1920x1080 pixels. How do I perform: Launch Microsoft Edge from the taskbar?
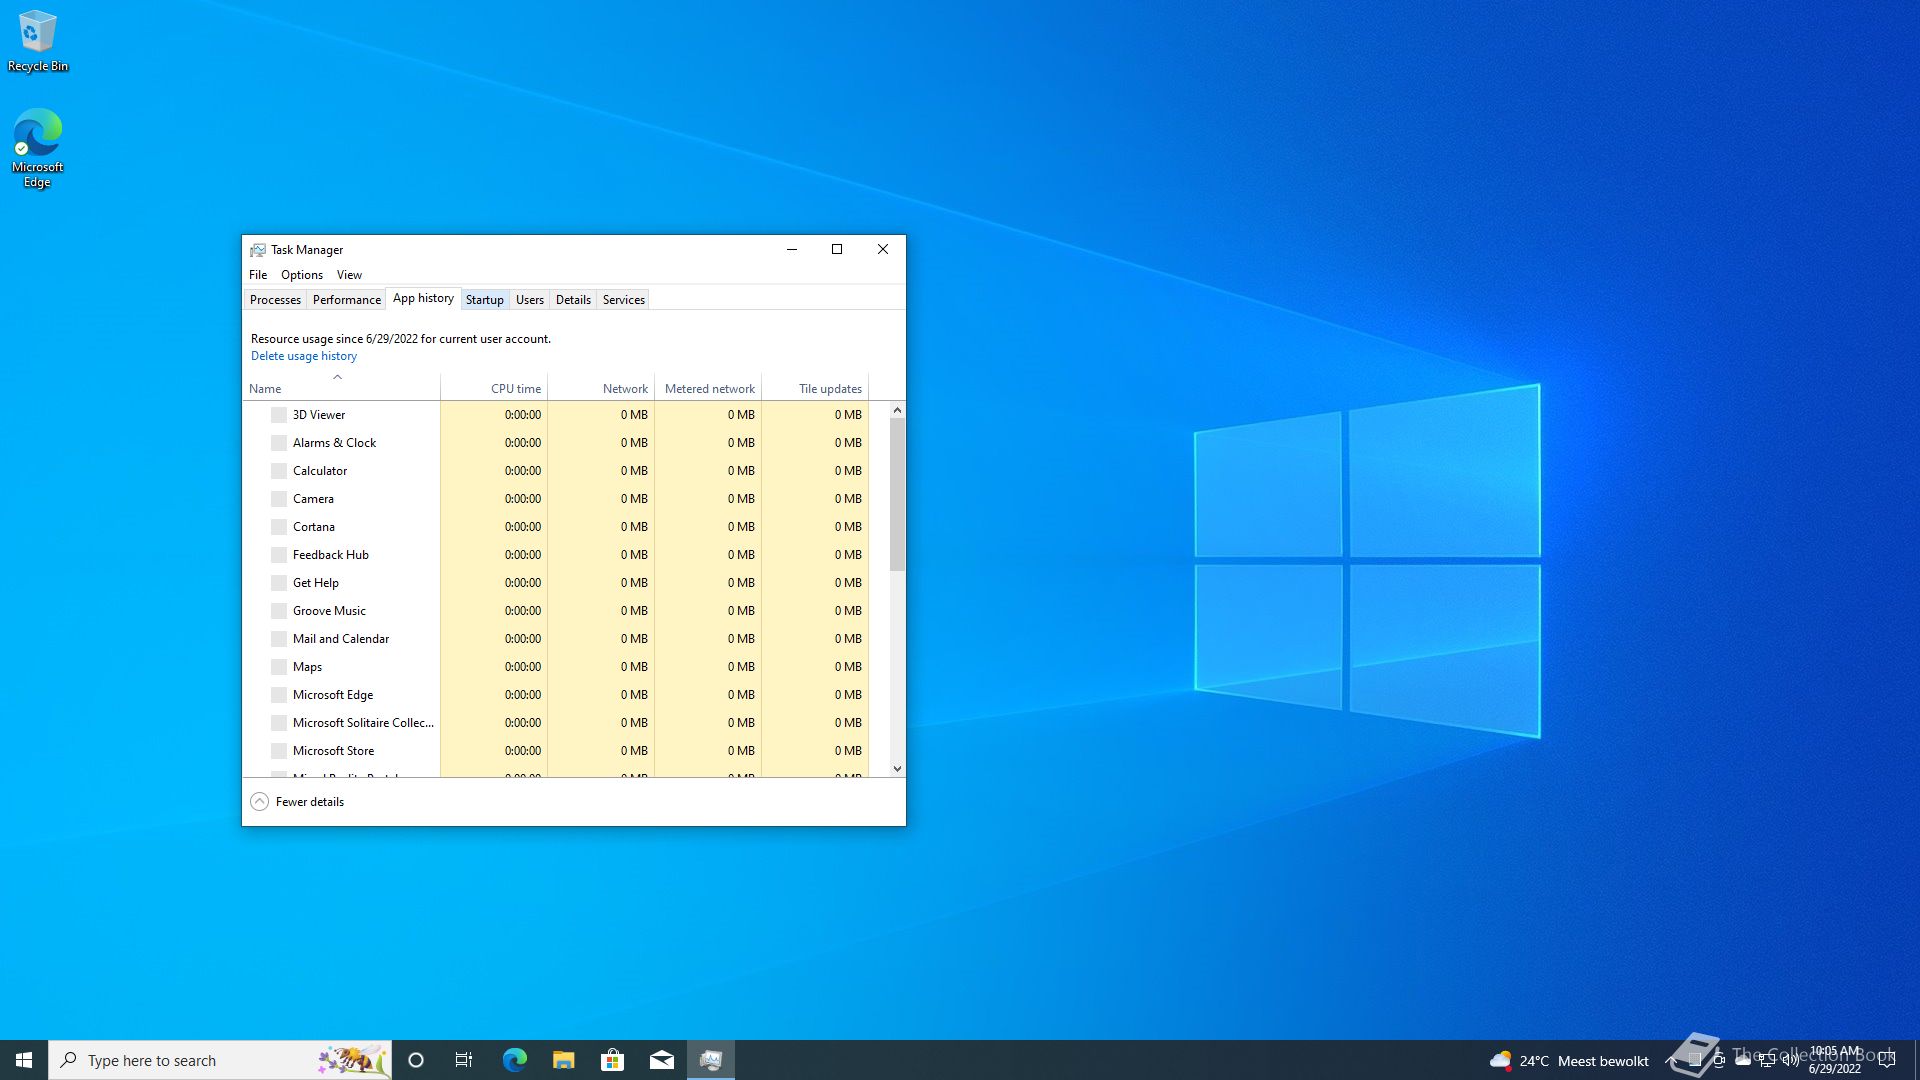(514, 1060)
